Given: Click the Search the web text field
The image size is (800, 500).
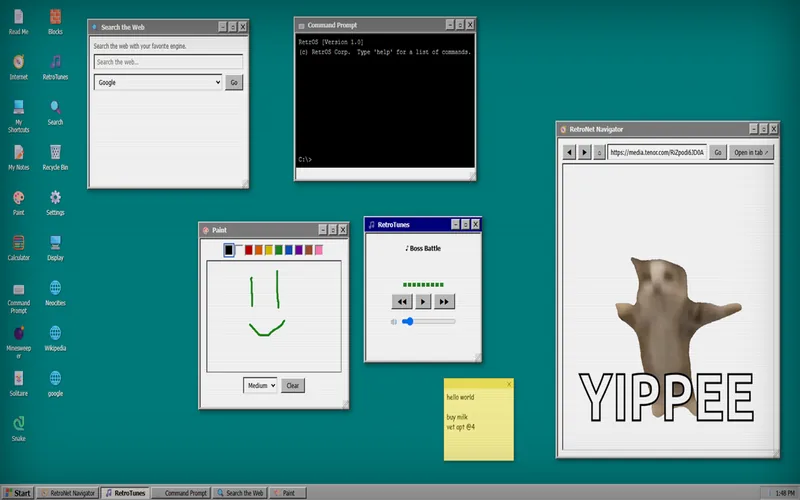Looking at the screenshot, I should tap(168, 62).
